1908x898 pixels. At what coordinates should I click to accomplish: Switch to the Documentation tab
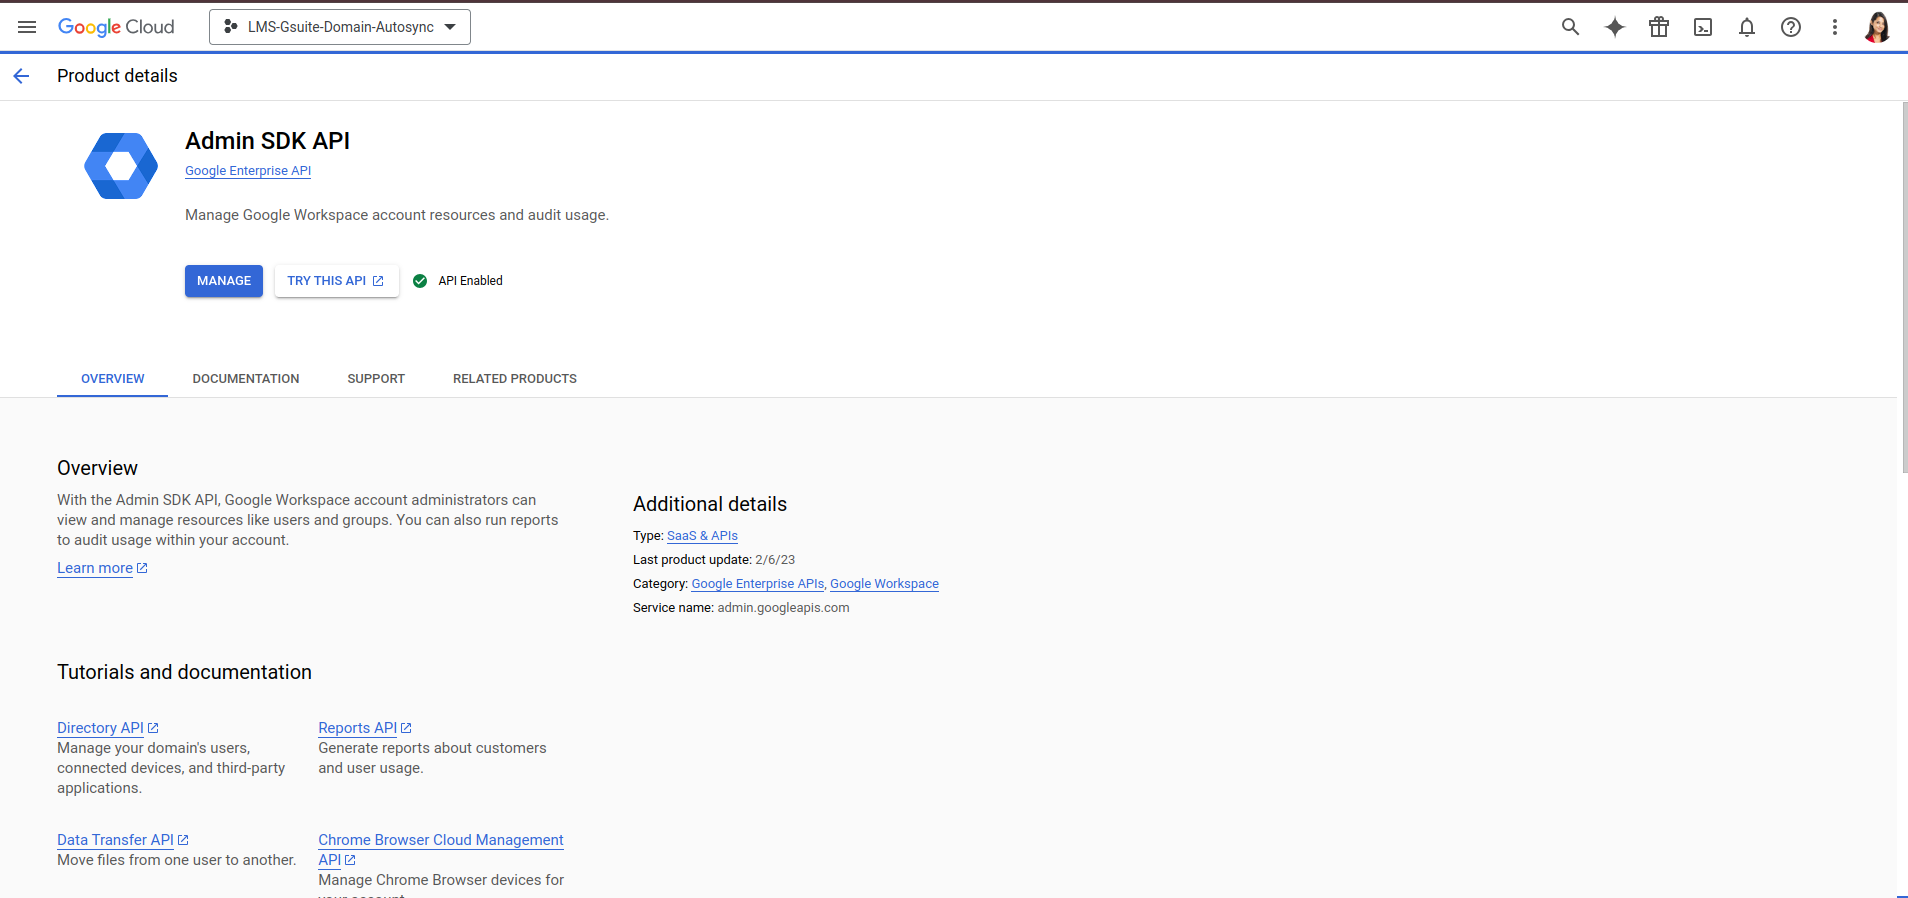pos(246,379)
